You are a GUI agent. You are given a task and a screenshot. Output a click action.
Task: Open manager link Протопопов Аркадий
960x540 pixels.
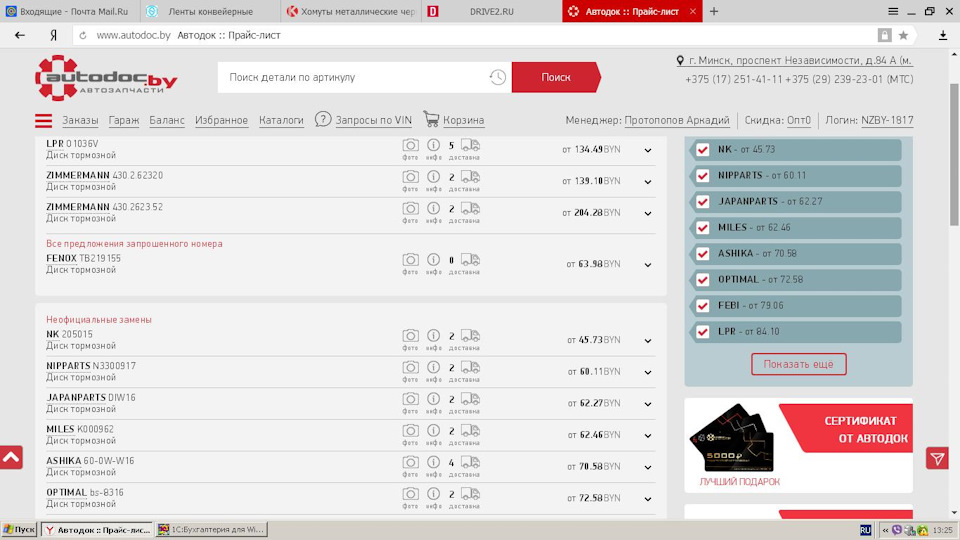click(x=677, y=120)
